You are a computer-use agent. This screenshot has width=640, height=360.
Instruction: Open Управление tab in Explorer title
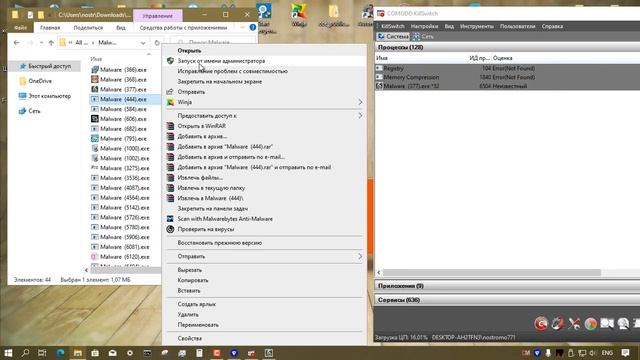point(158,16)
